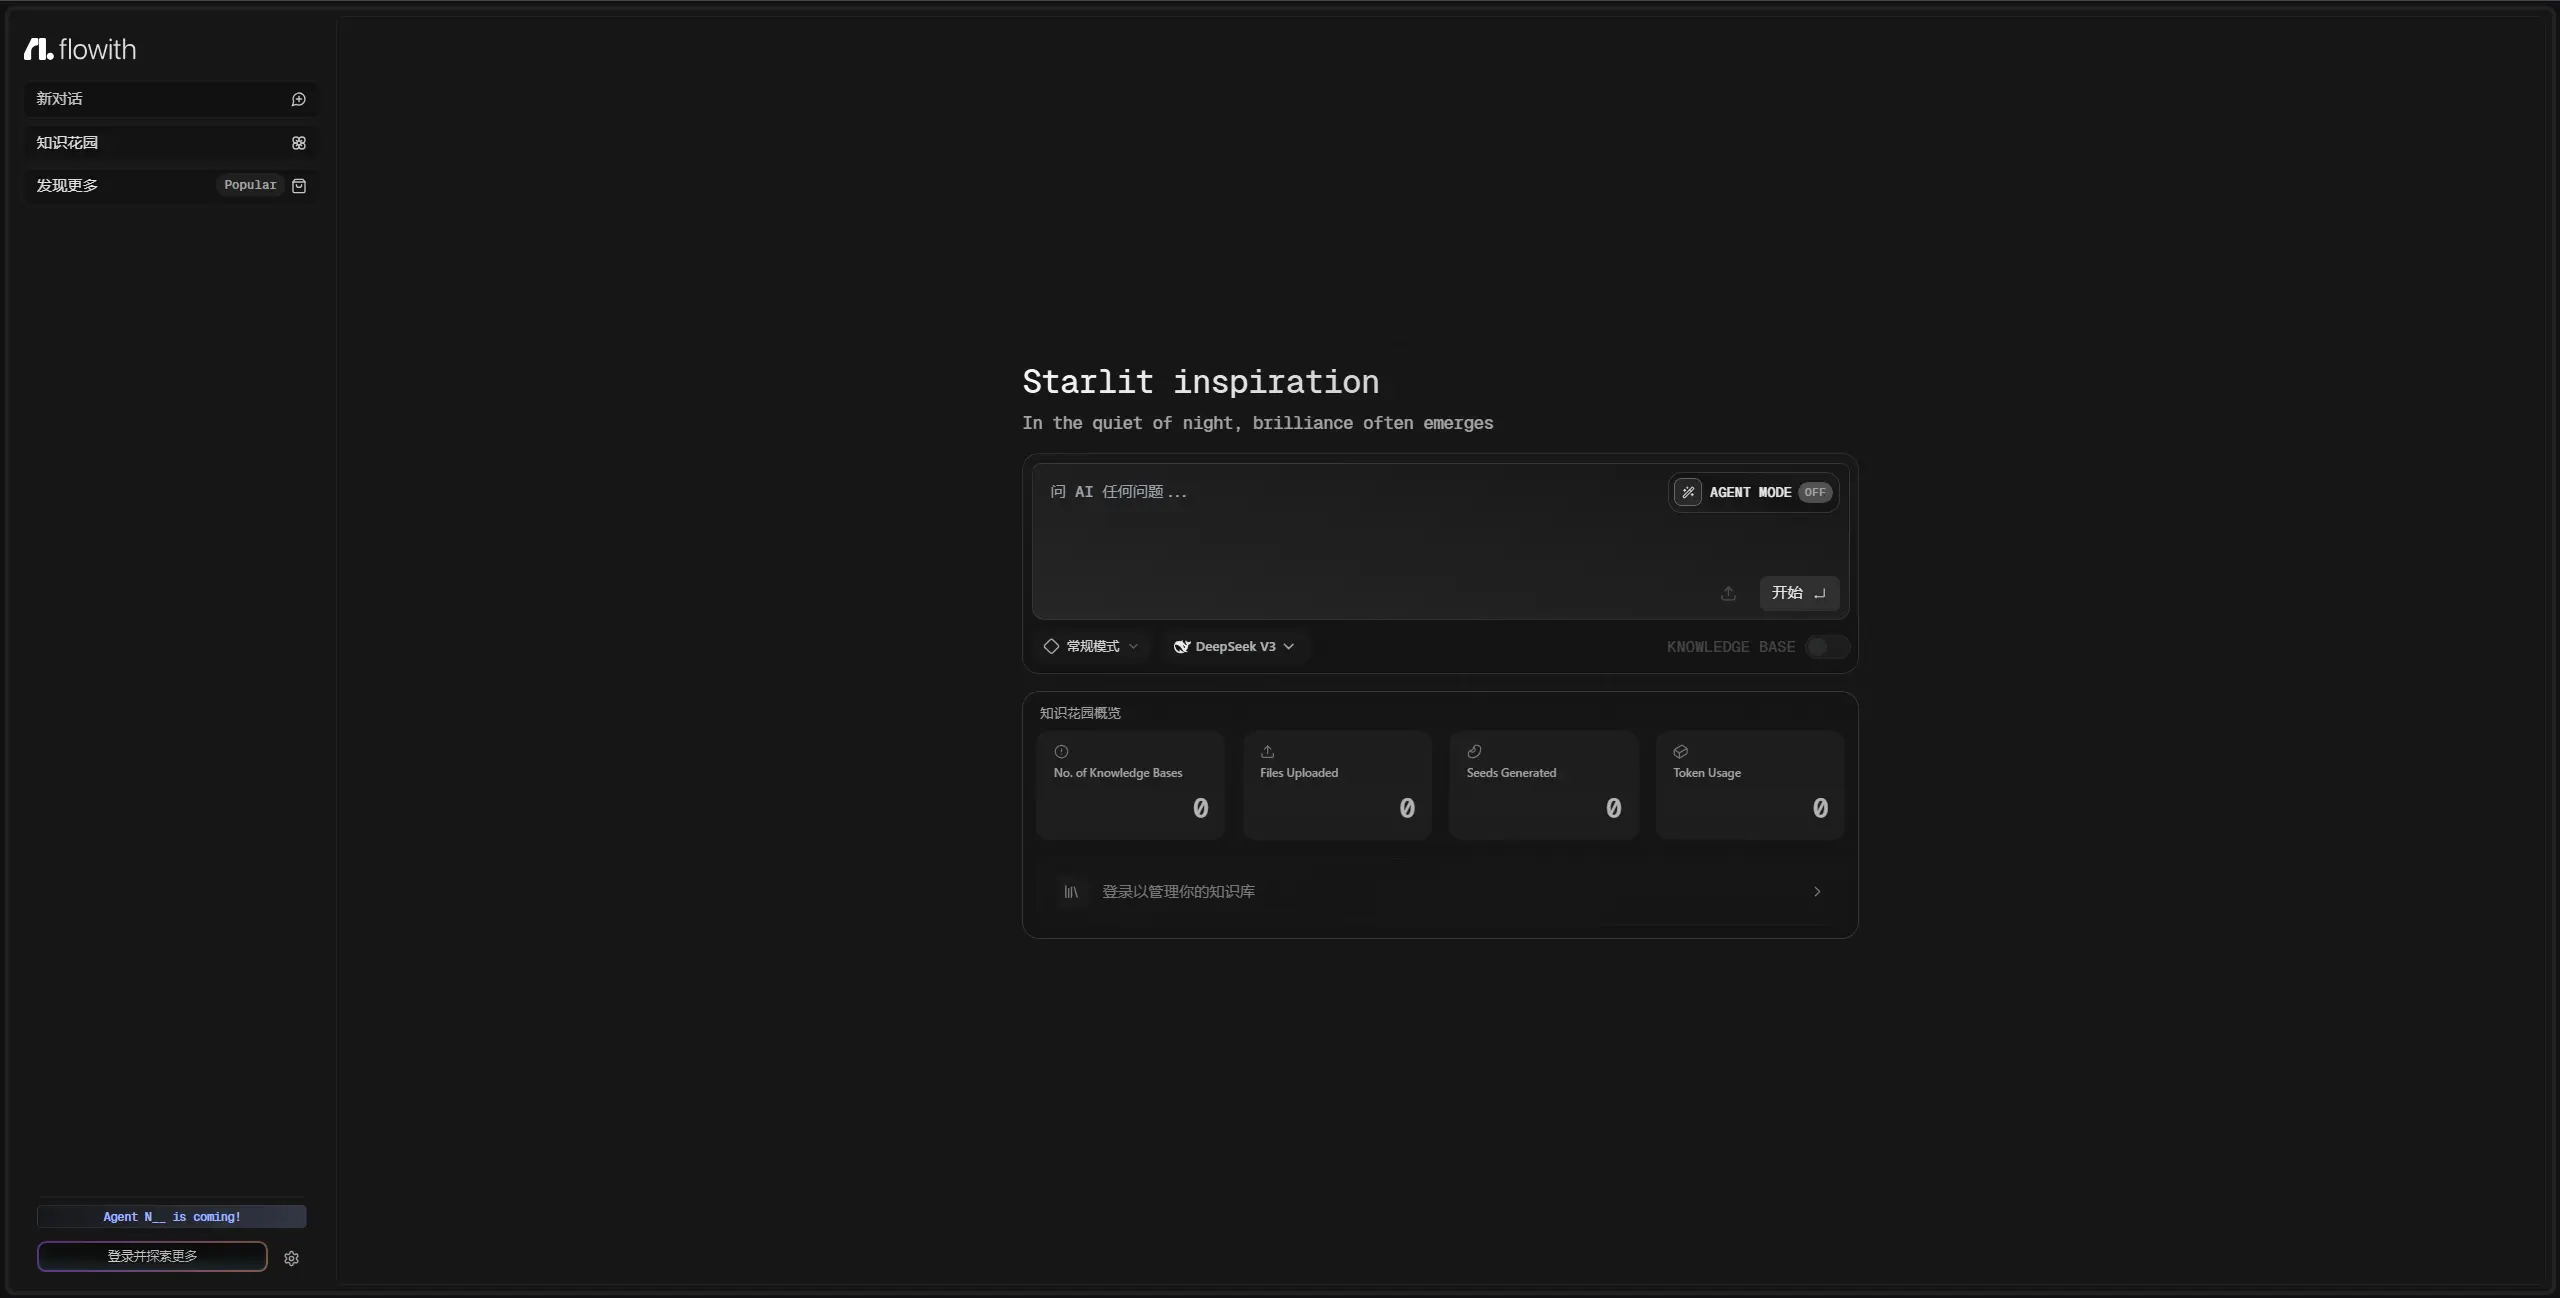
Task: Click the agent mode wand icon
Action: tap(1688, 492)
